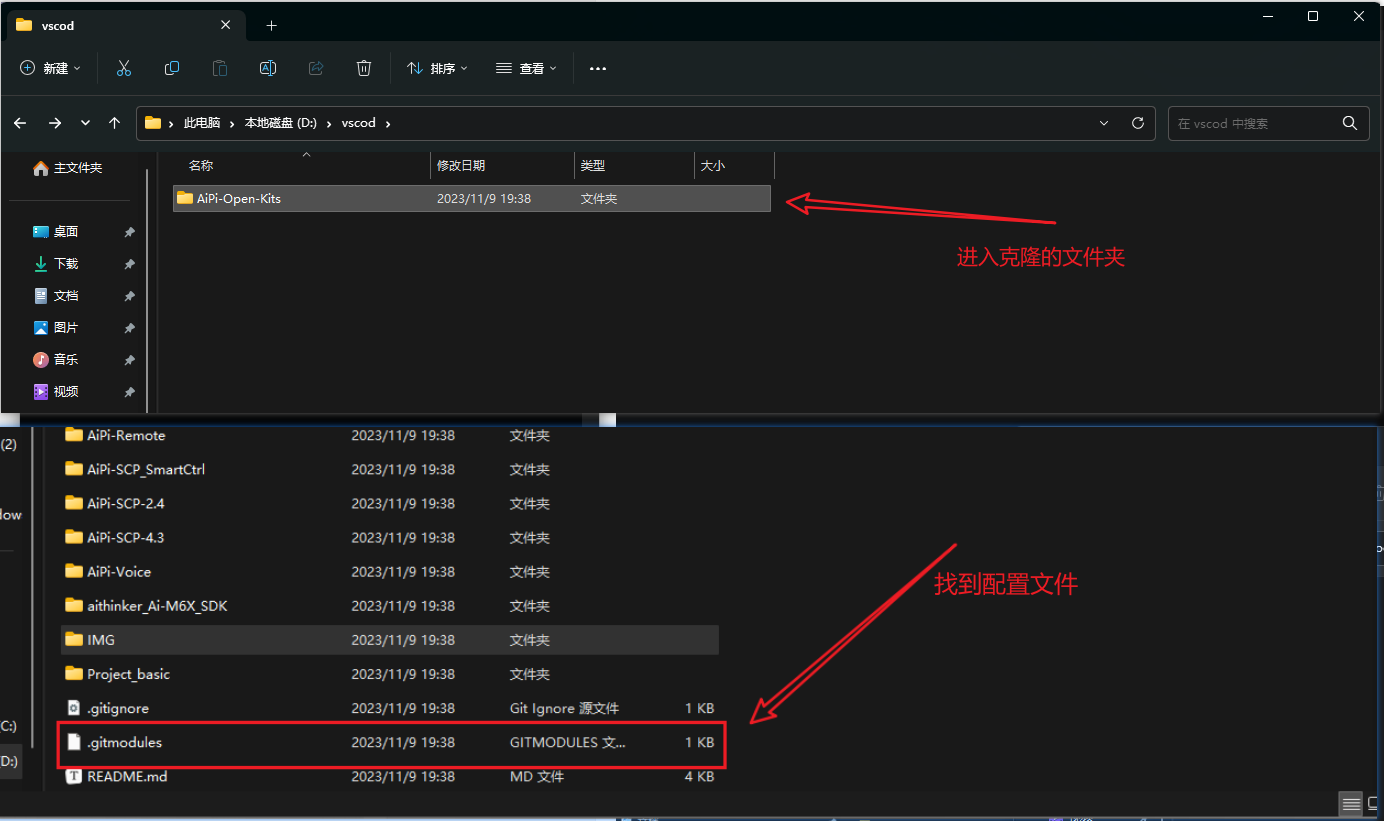Click the pin icon beside 文档

point(129,296)
